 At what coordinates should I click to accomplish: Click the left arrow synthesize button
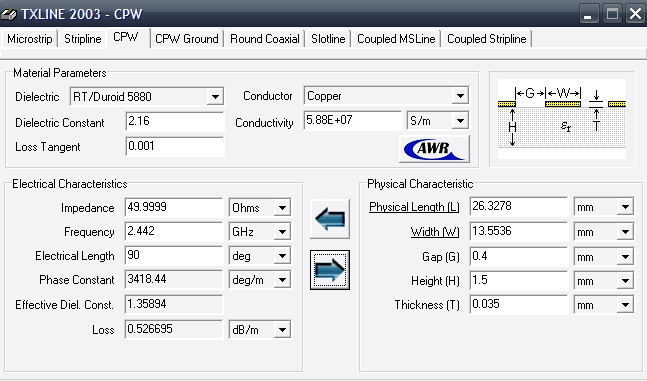pyautogui.click(x=330, y=218)
